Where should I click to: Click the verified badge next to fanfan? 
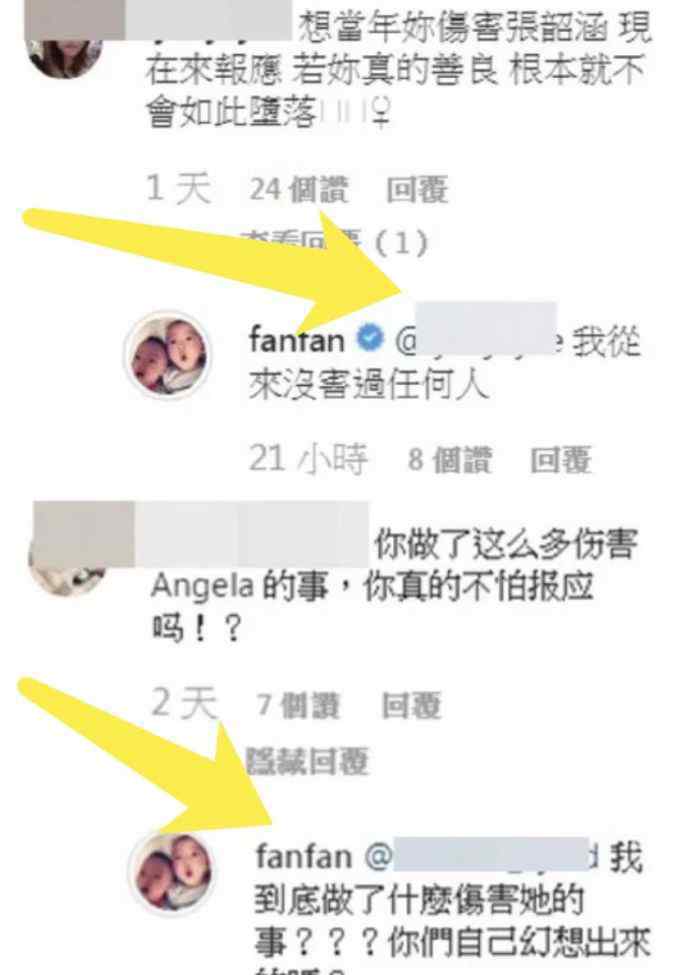click(370, 339)
